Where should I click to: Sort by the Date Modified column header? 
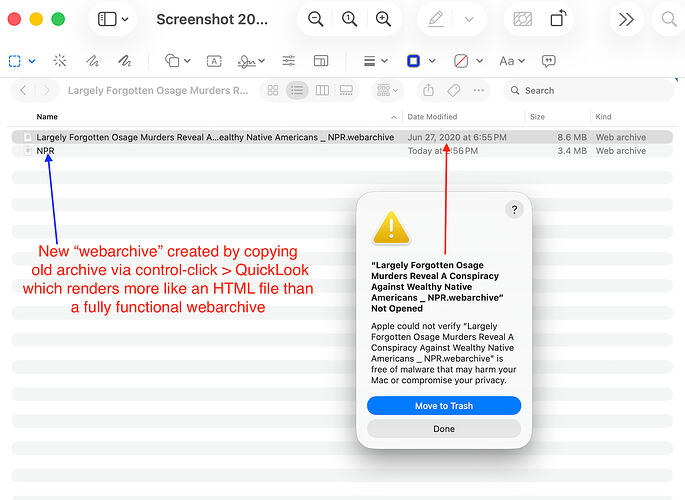pyautogui.click(x=432, y=117)
